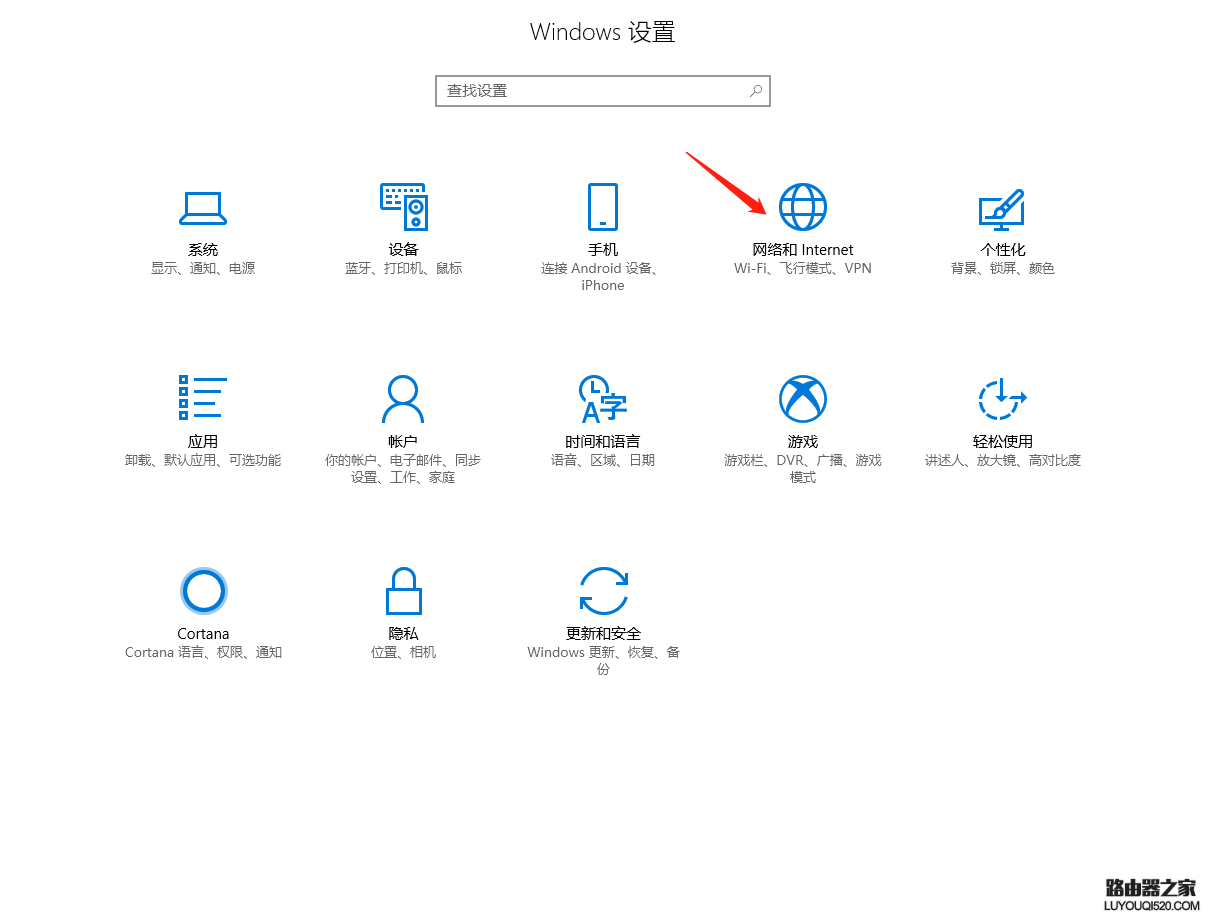Viewport: 1206px width, 919px height.
Task: Click the text 背景、锁屏、颜色
Action: pos(1003,269)
